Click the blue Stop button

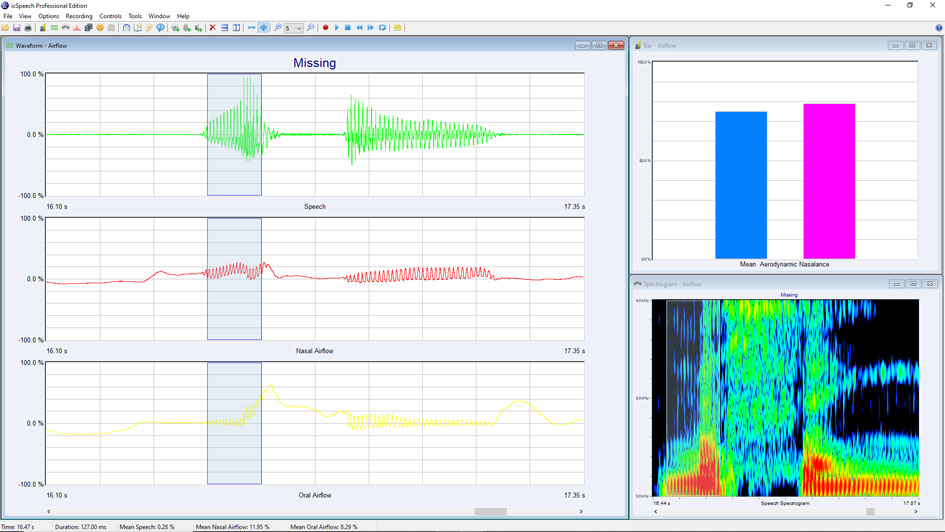tap(348, 28)
